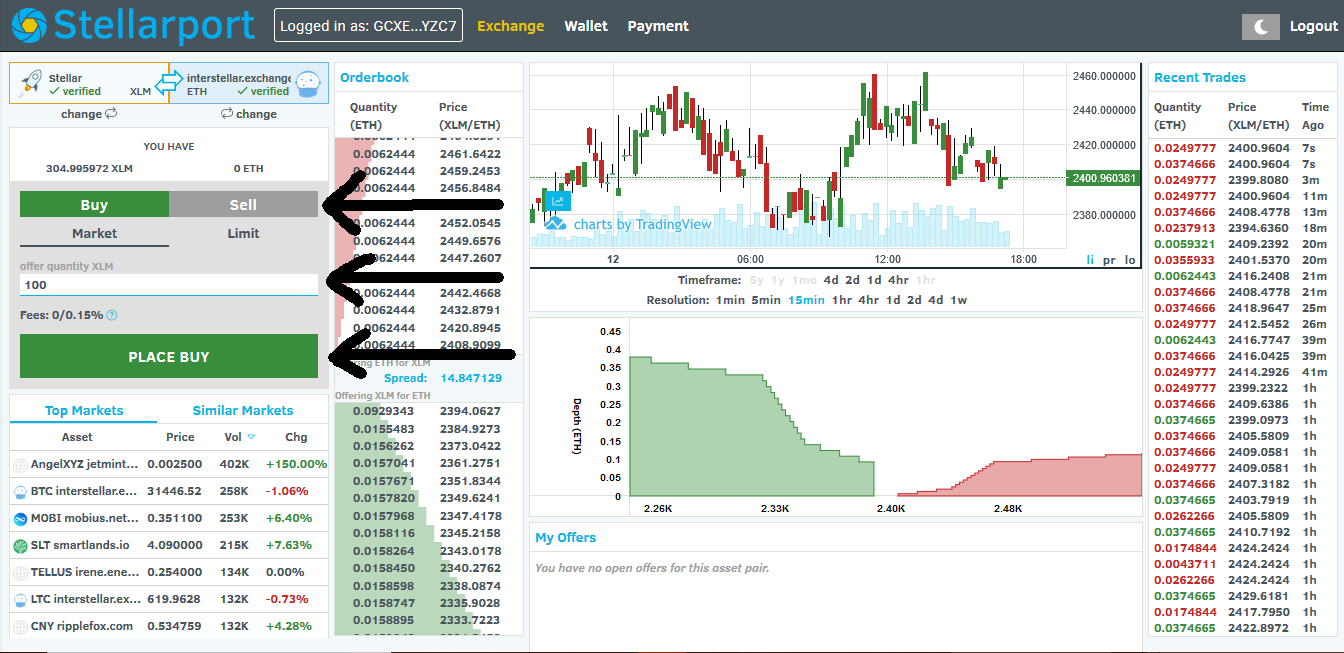Toggle chart 'li' linear scale option

tap(1091, 259)
